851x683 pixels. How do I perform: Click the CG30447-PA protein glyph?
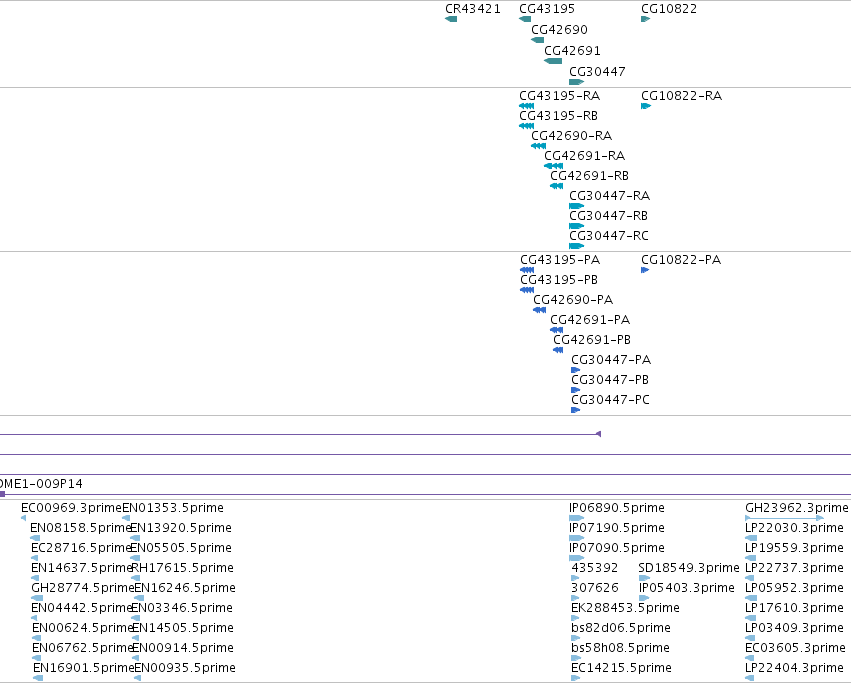[576, 370]
